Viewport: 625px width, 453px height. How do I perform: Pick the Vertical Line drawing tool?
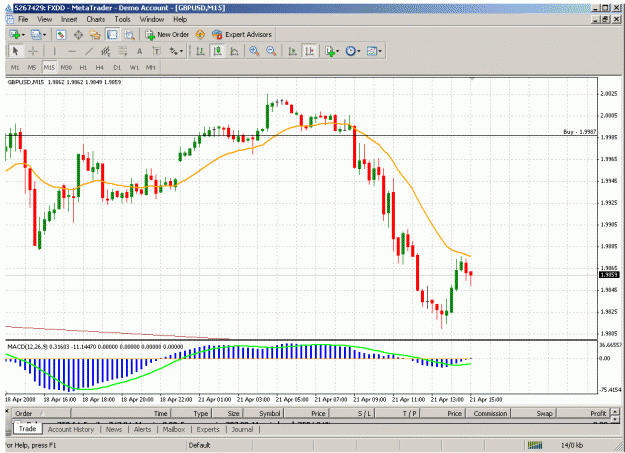[x=54, y=51]
